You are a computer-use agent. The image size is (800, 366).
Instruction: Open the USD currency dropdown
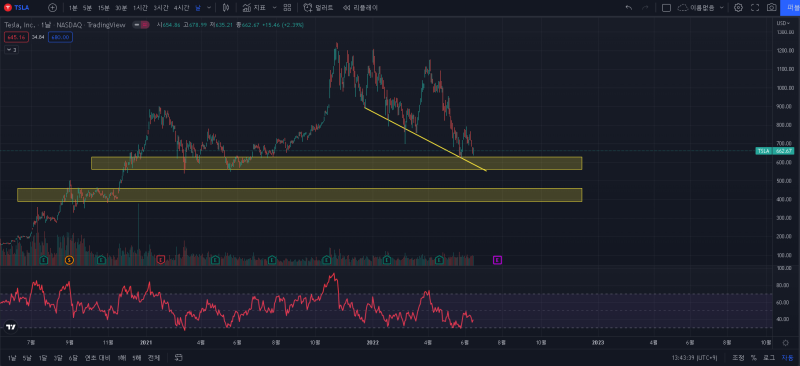point(783,23)
